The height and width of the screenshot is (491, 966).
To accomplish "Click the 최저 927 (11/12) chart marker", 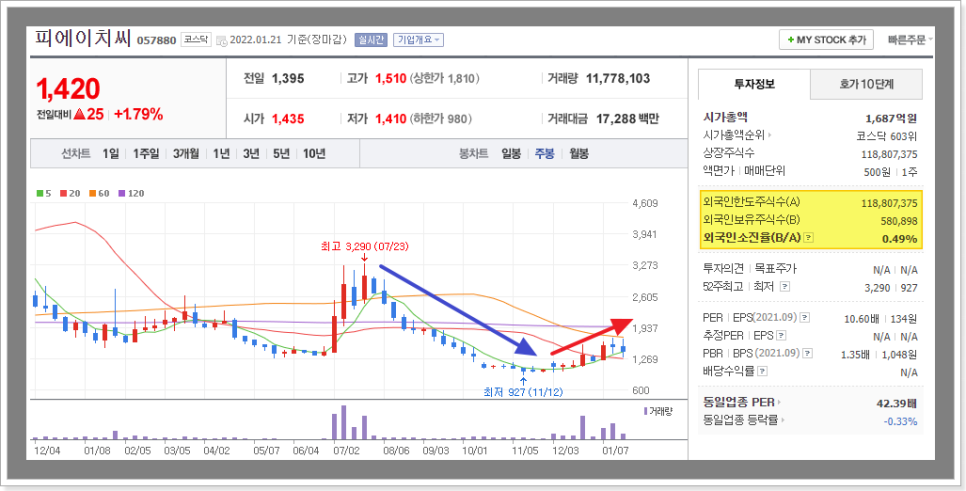I will 523,391.
